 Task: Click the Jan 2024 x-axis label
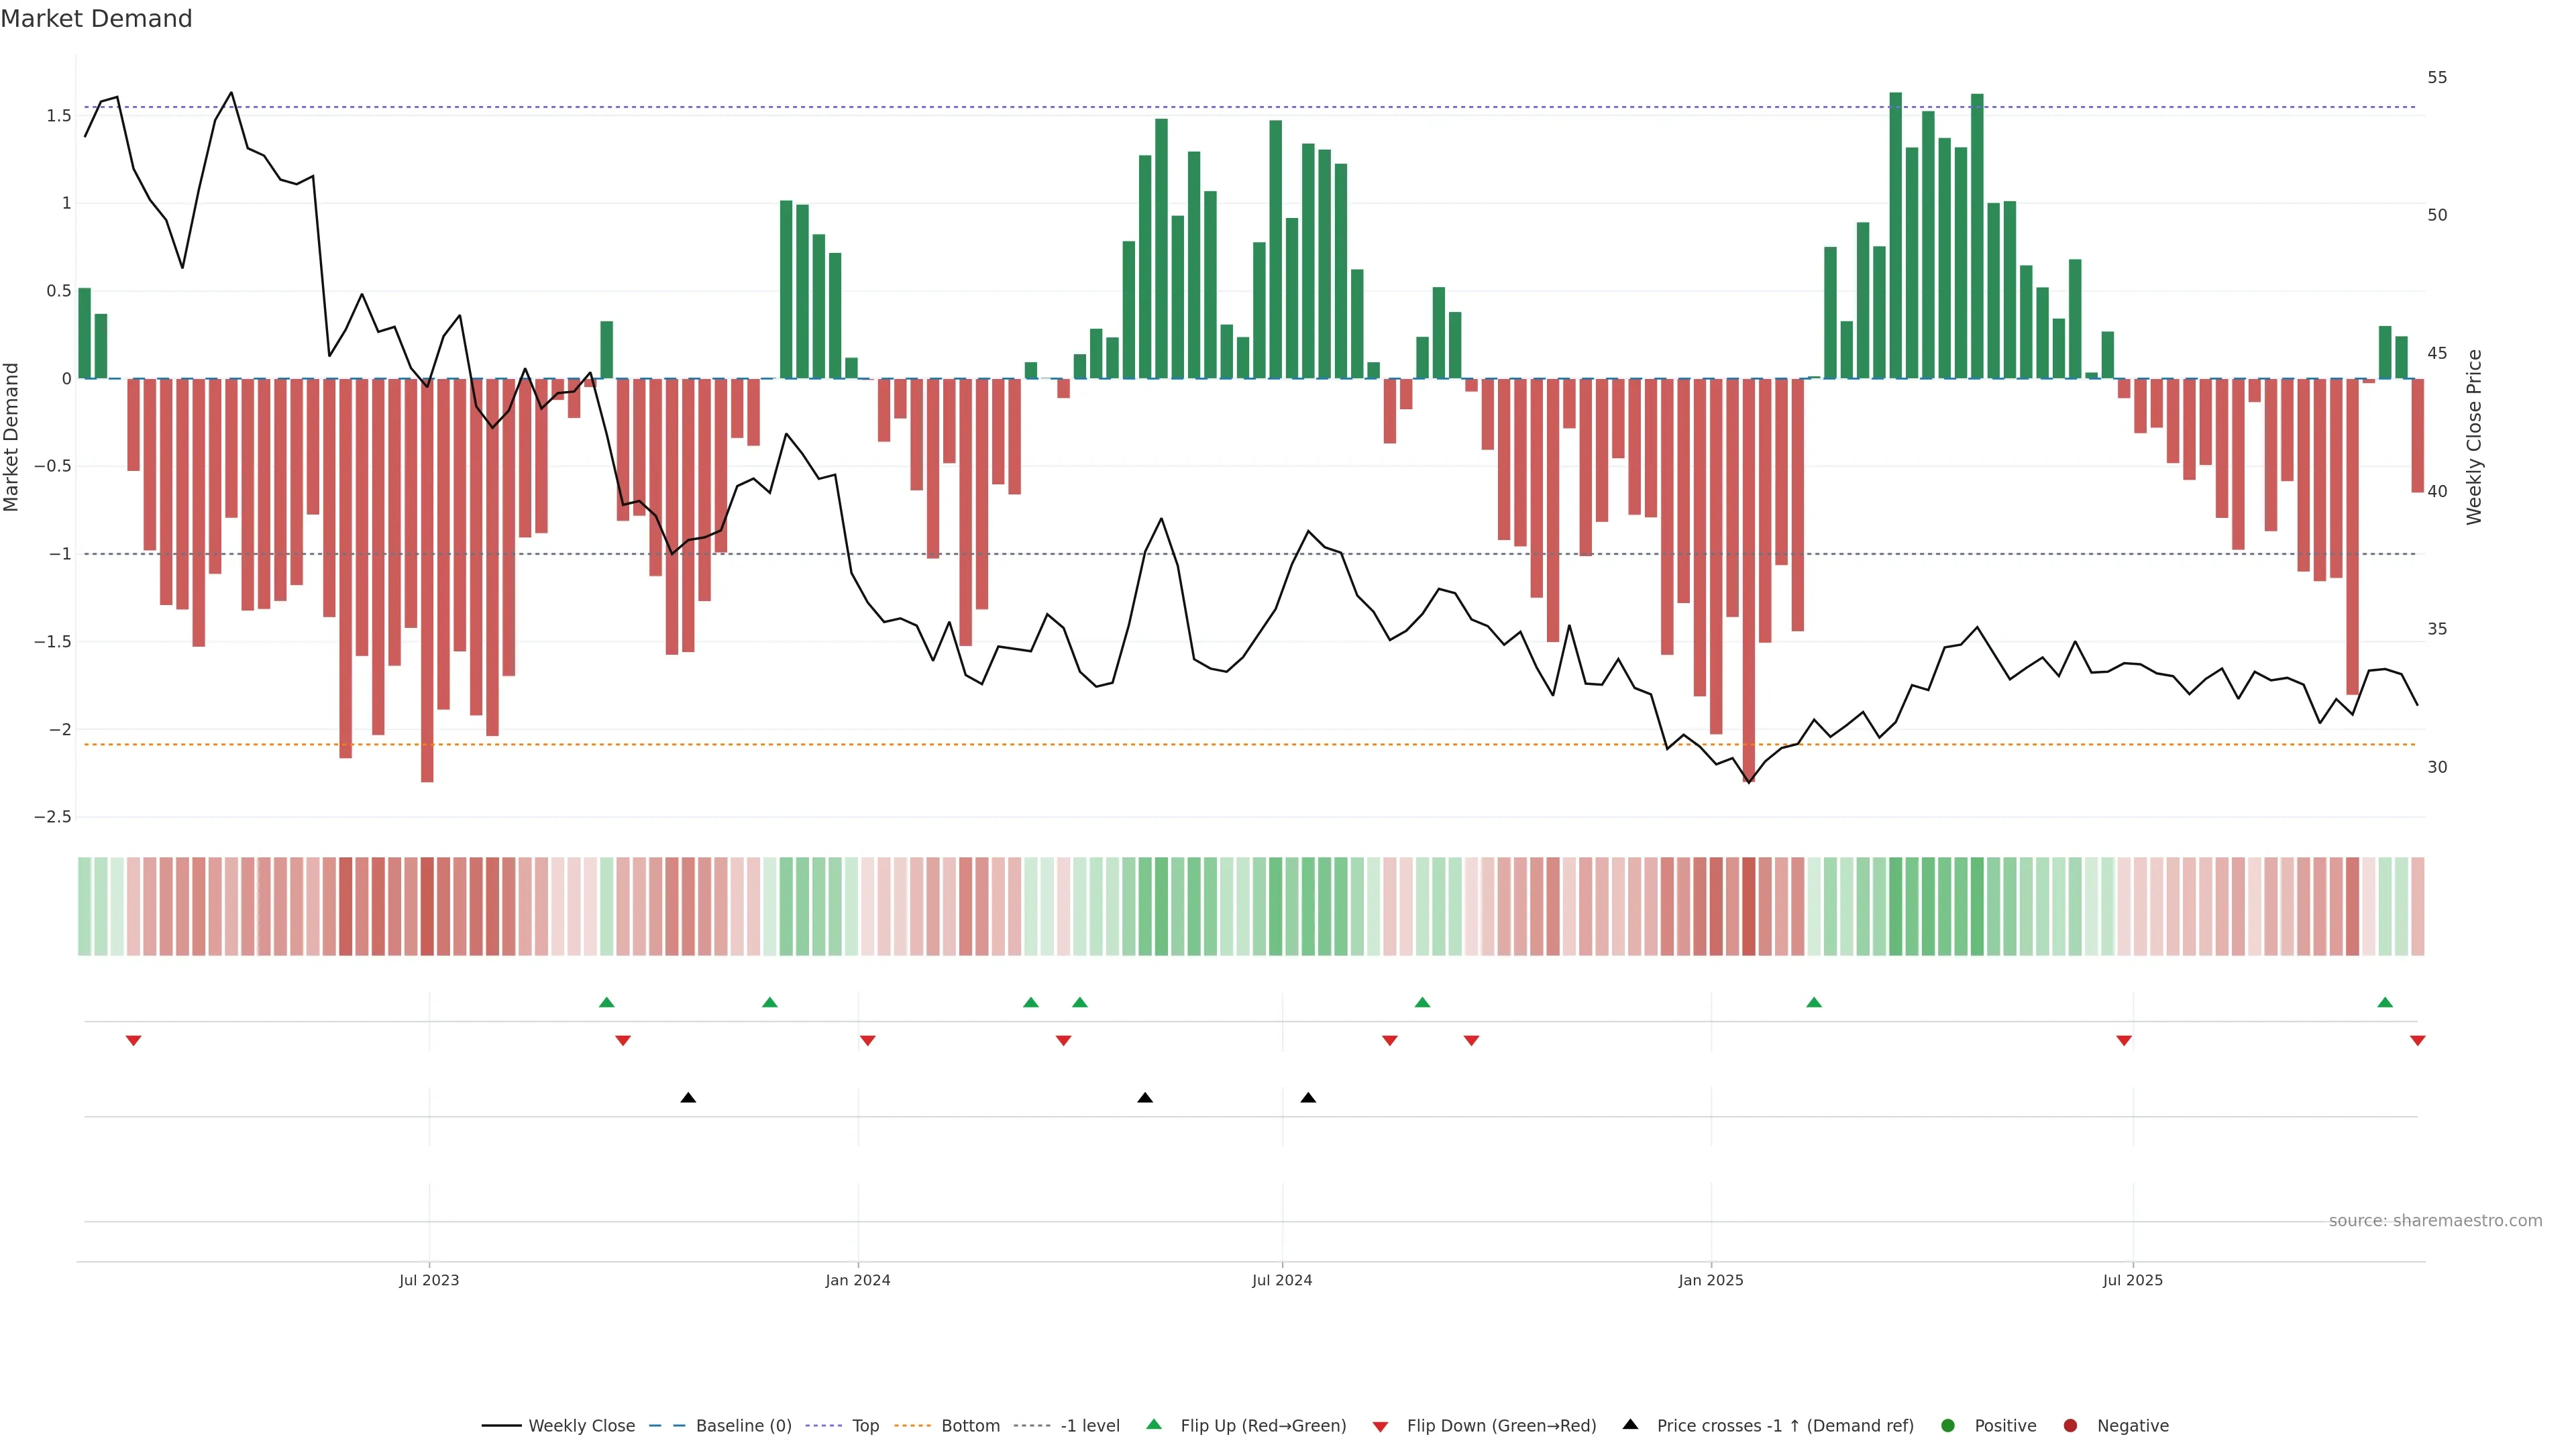click(x=857, y=1280)
